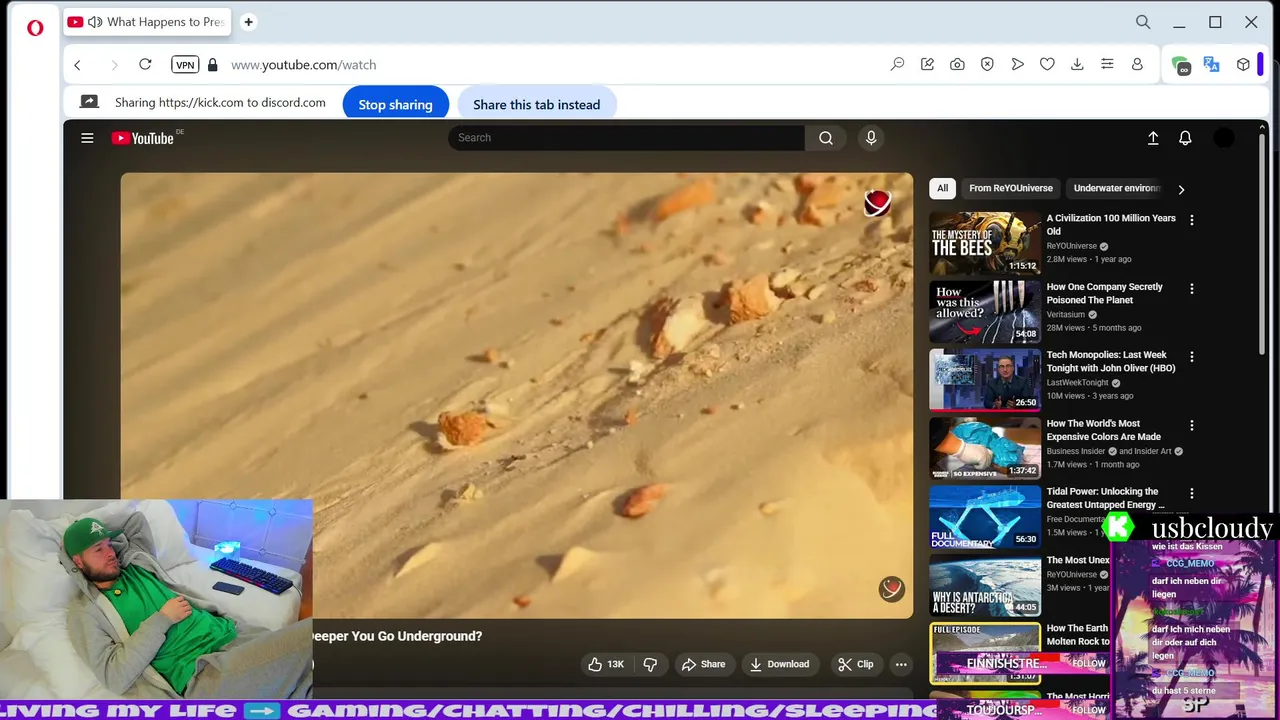The width and height of the screenshot is (1280, 720).
Task: Open Tech Monopolies Last Week Tonight title
Action: coord(1111,361)
